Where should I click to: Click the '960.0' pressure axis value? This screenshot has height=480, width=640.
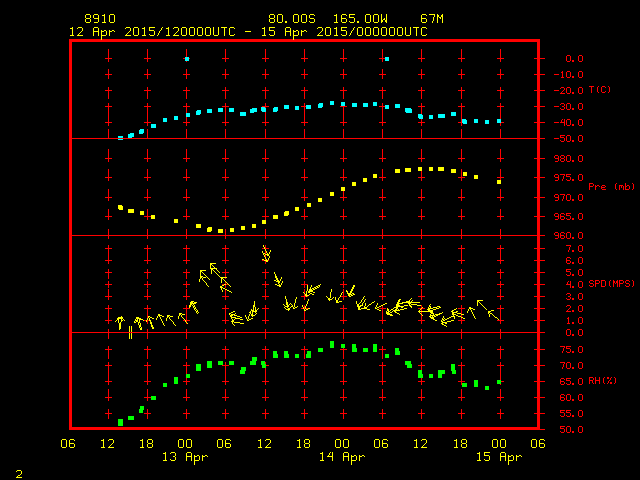(x=569, y=236)
